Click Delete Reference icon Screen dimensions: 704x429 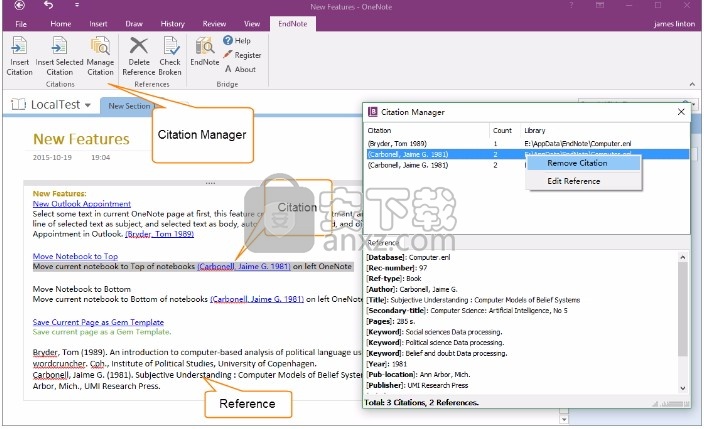click(x=139, y=57)
